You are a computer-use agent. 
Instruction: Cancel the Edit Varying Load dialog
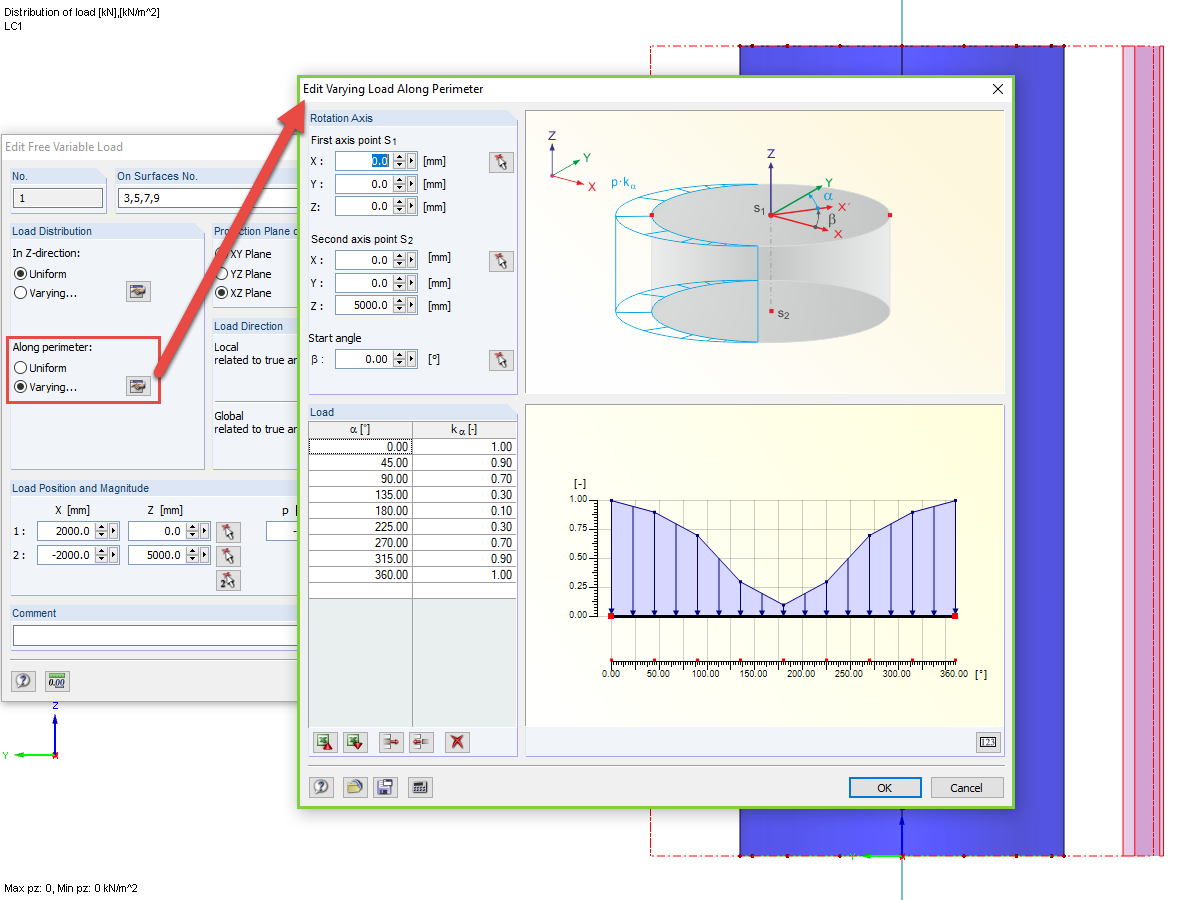click(x=966, y=787)
